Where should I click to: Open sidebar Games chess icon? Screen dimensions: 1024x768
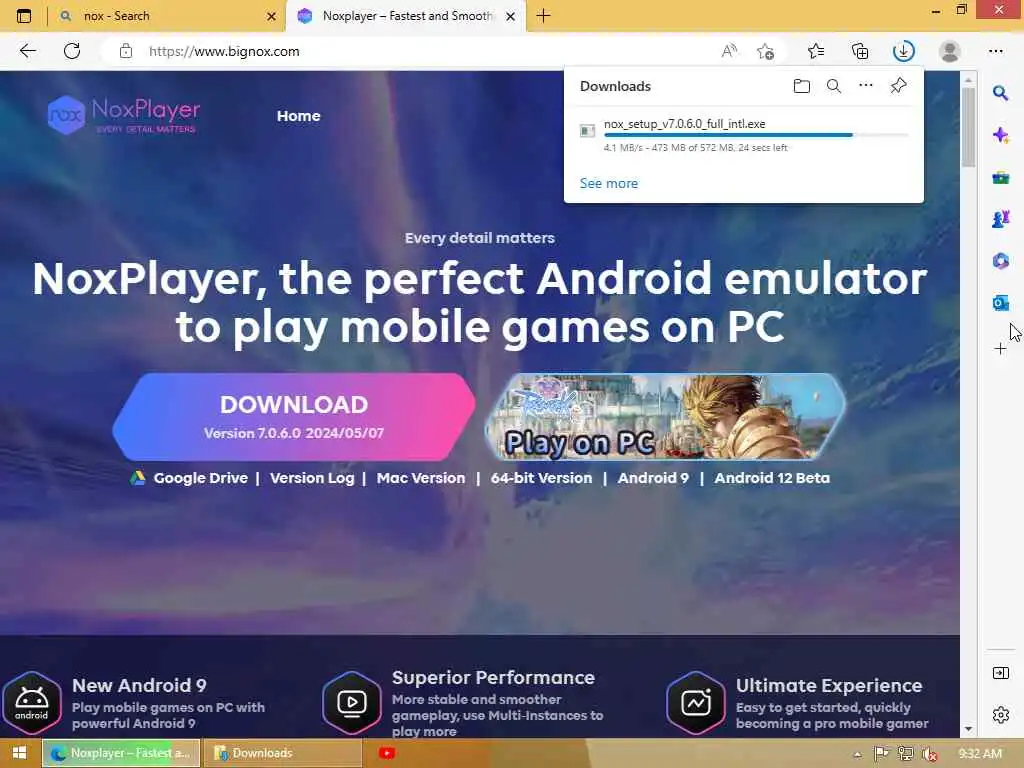(x=1000, y=219)
